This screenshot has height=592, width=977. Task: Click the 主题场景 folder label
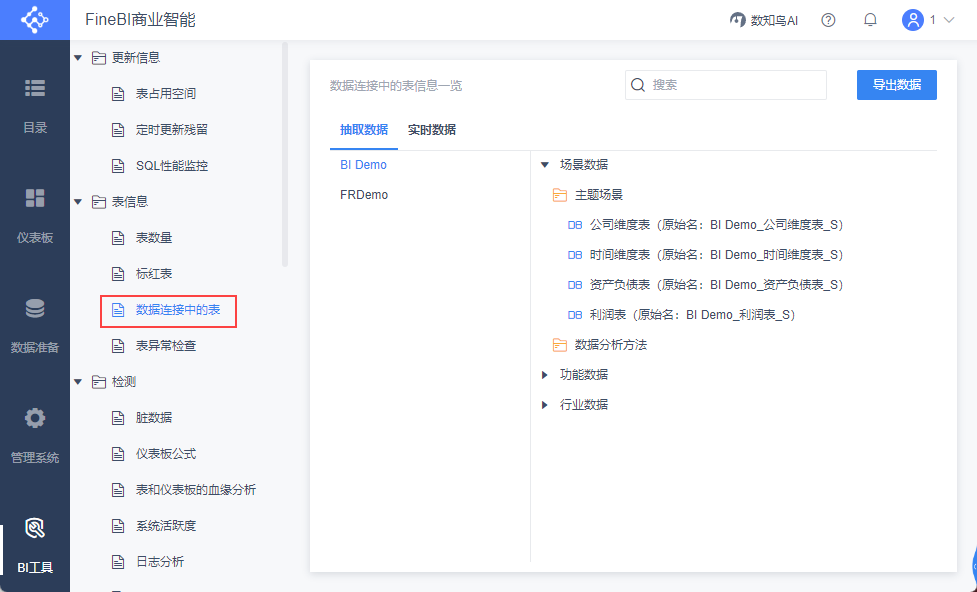coord(599,195)
